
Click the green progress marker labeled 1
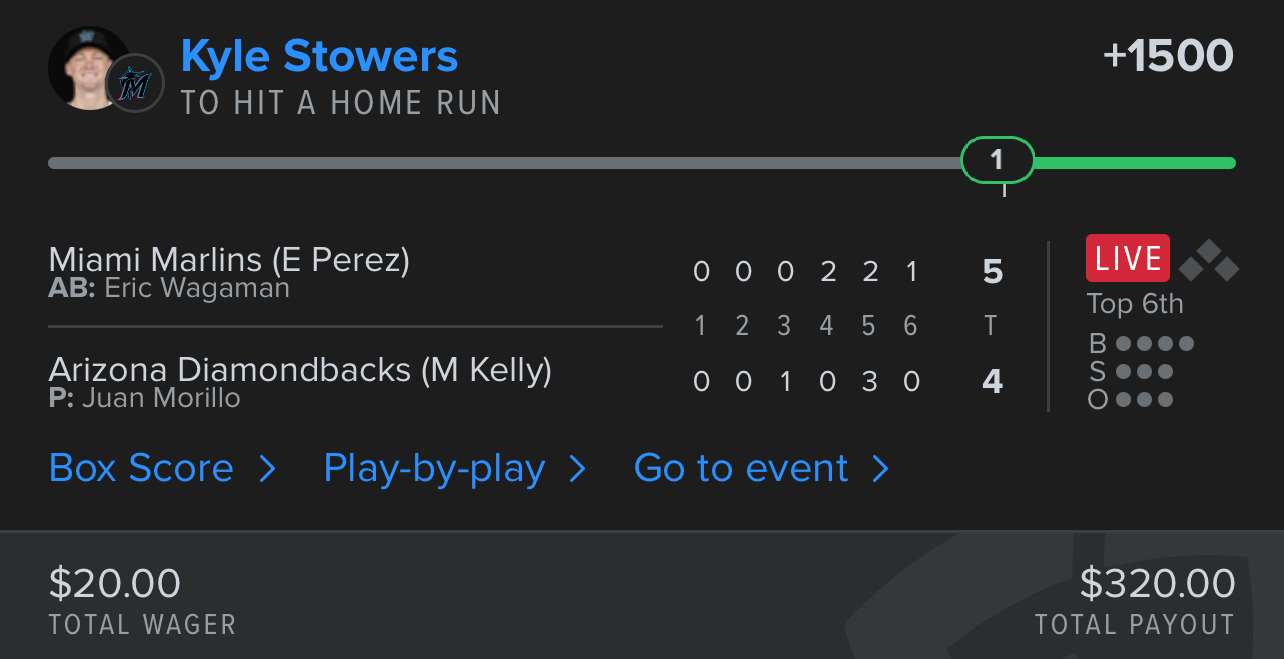(x=997, y=160)
